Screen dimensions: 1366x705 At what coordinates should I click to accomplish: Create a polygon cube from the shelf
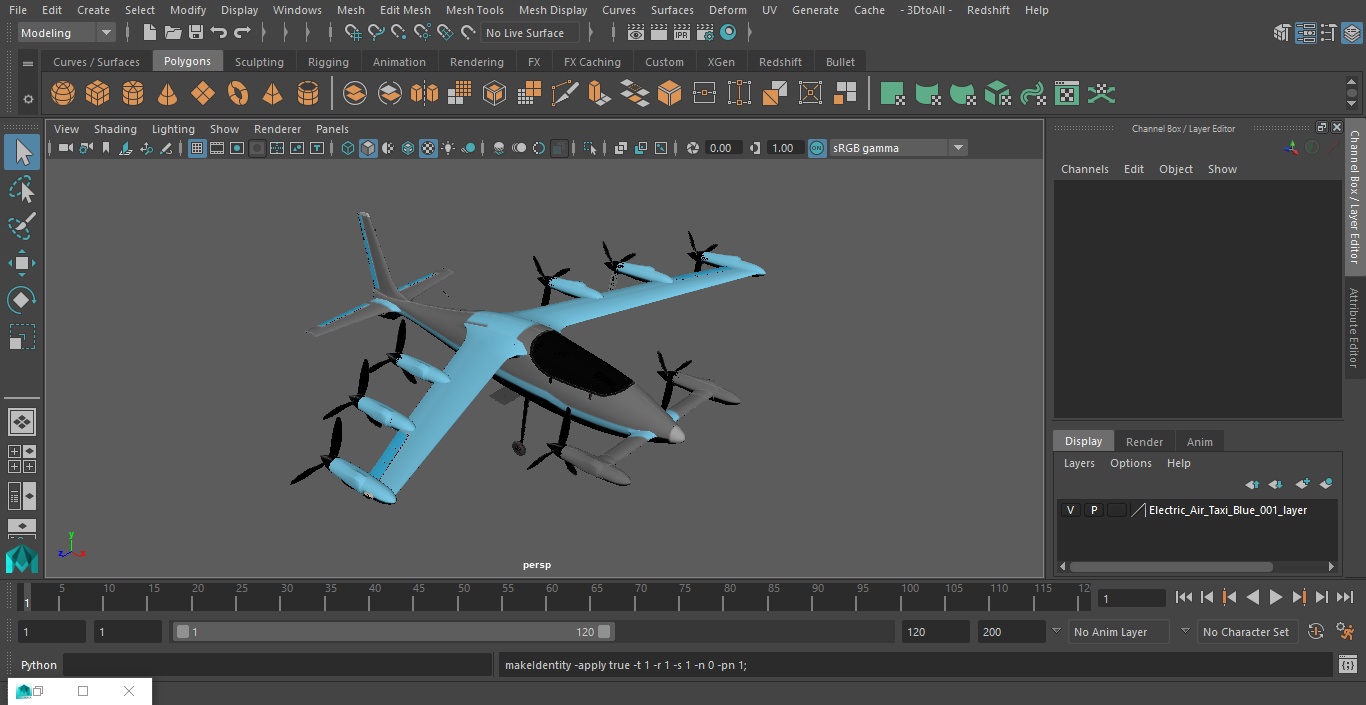tap(98, 94)
